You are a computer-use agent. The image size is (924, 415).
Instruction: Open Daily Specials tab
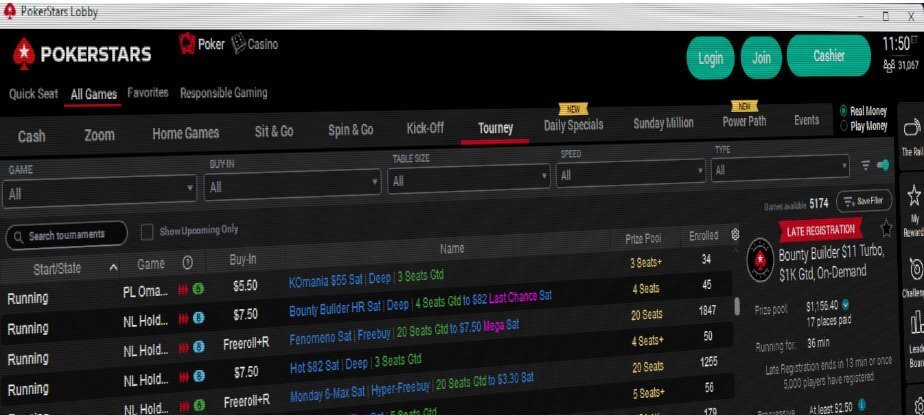[x=573, y=125]
